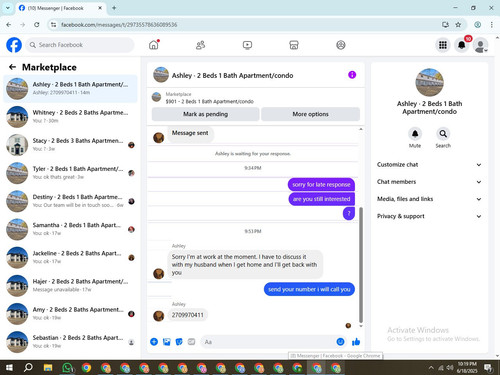Click the 'send your number i will call you' bubble
This screenshot has width=500, height=375.
tap(309, 289)
